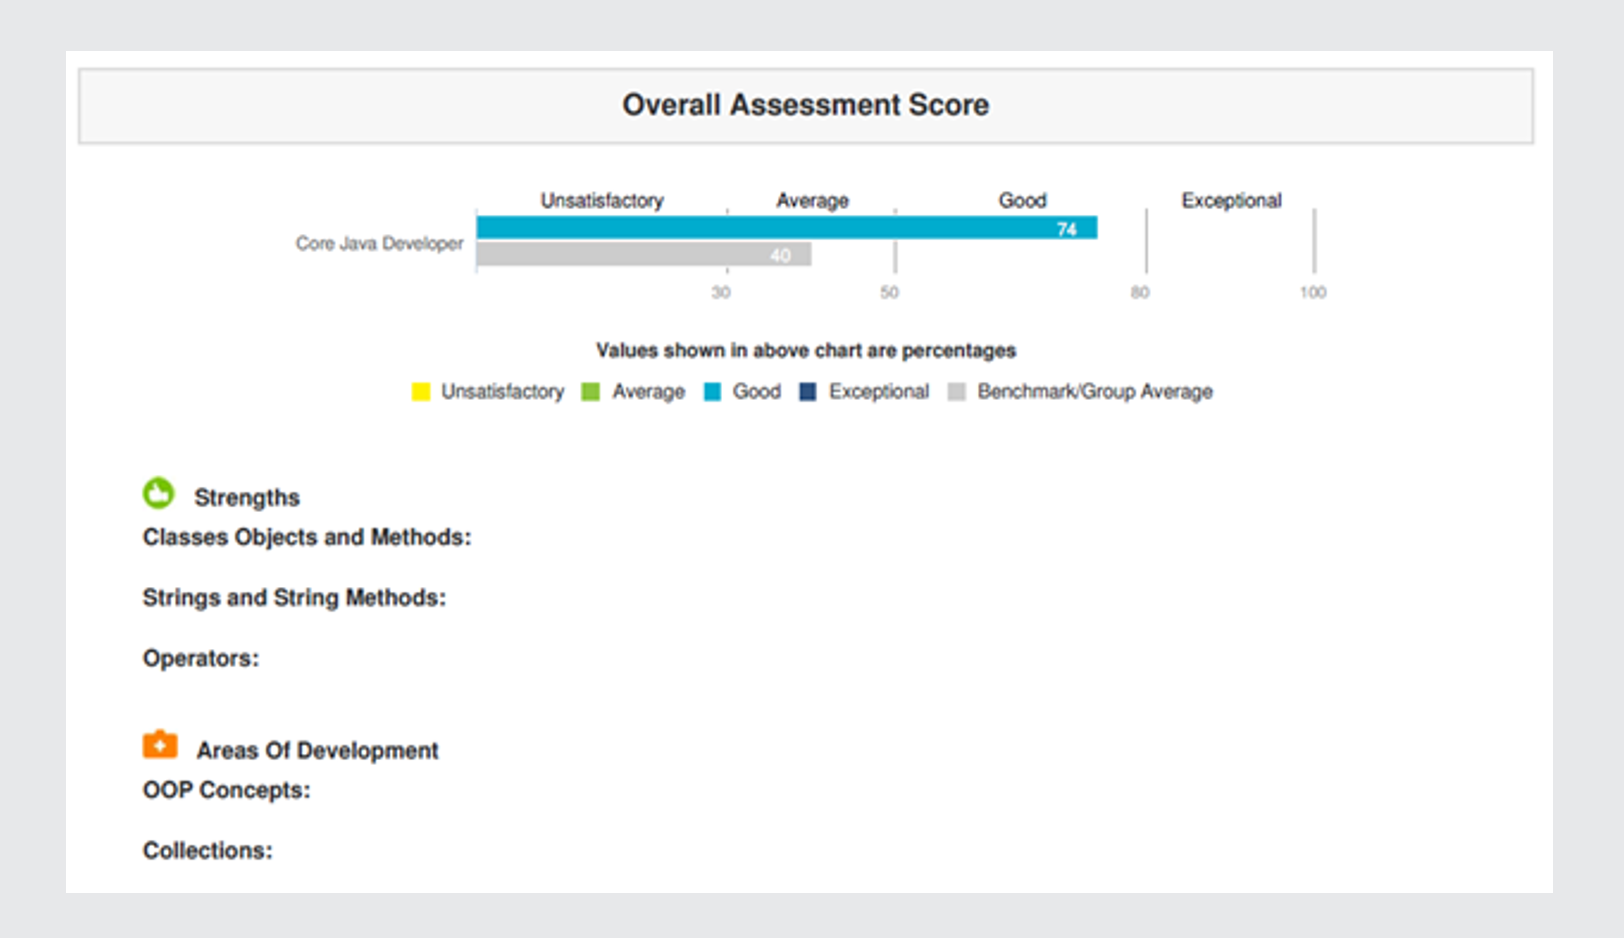Click the Strings and String Methods label
This screenshot has width=1624, height=938.
pos(294,597)
